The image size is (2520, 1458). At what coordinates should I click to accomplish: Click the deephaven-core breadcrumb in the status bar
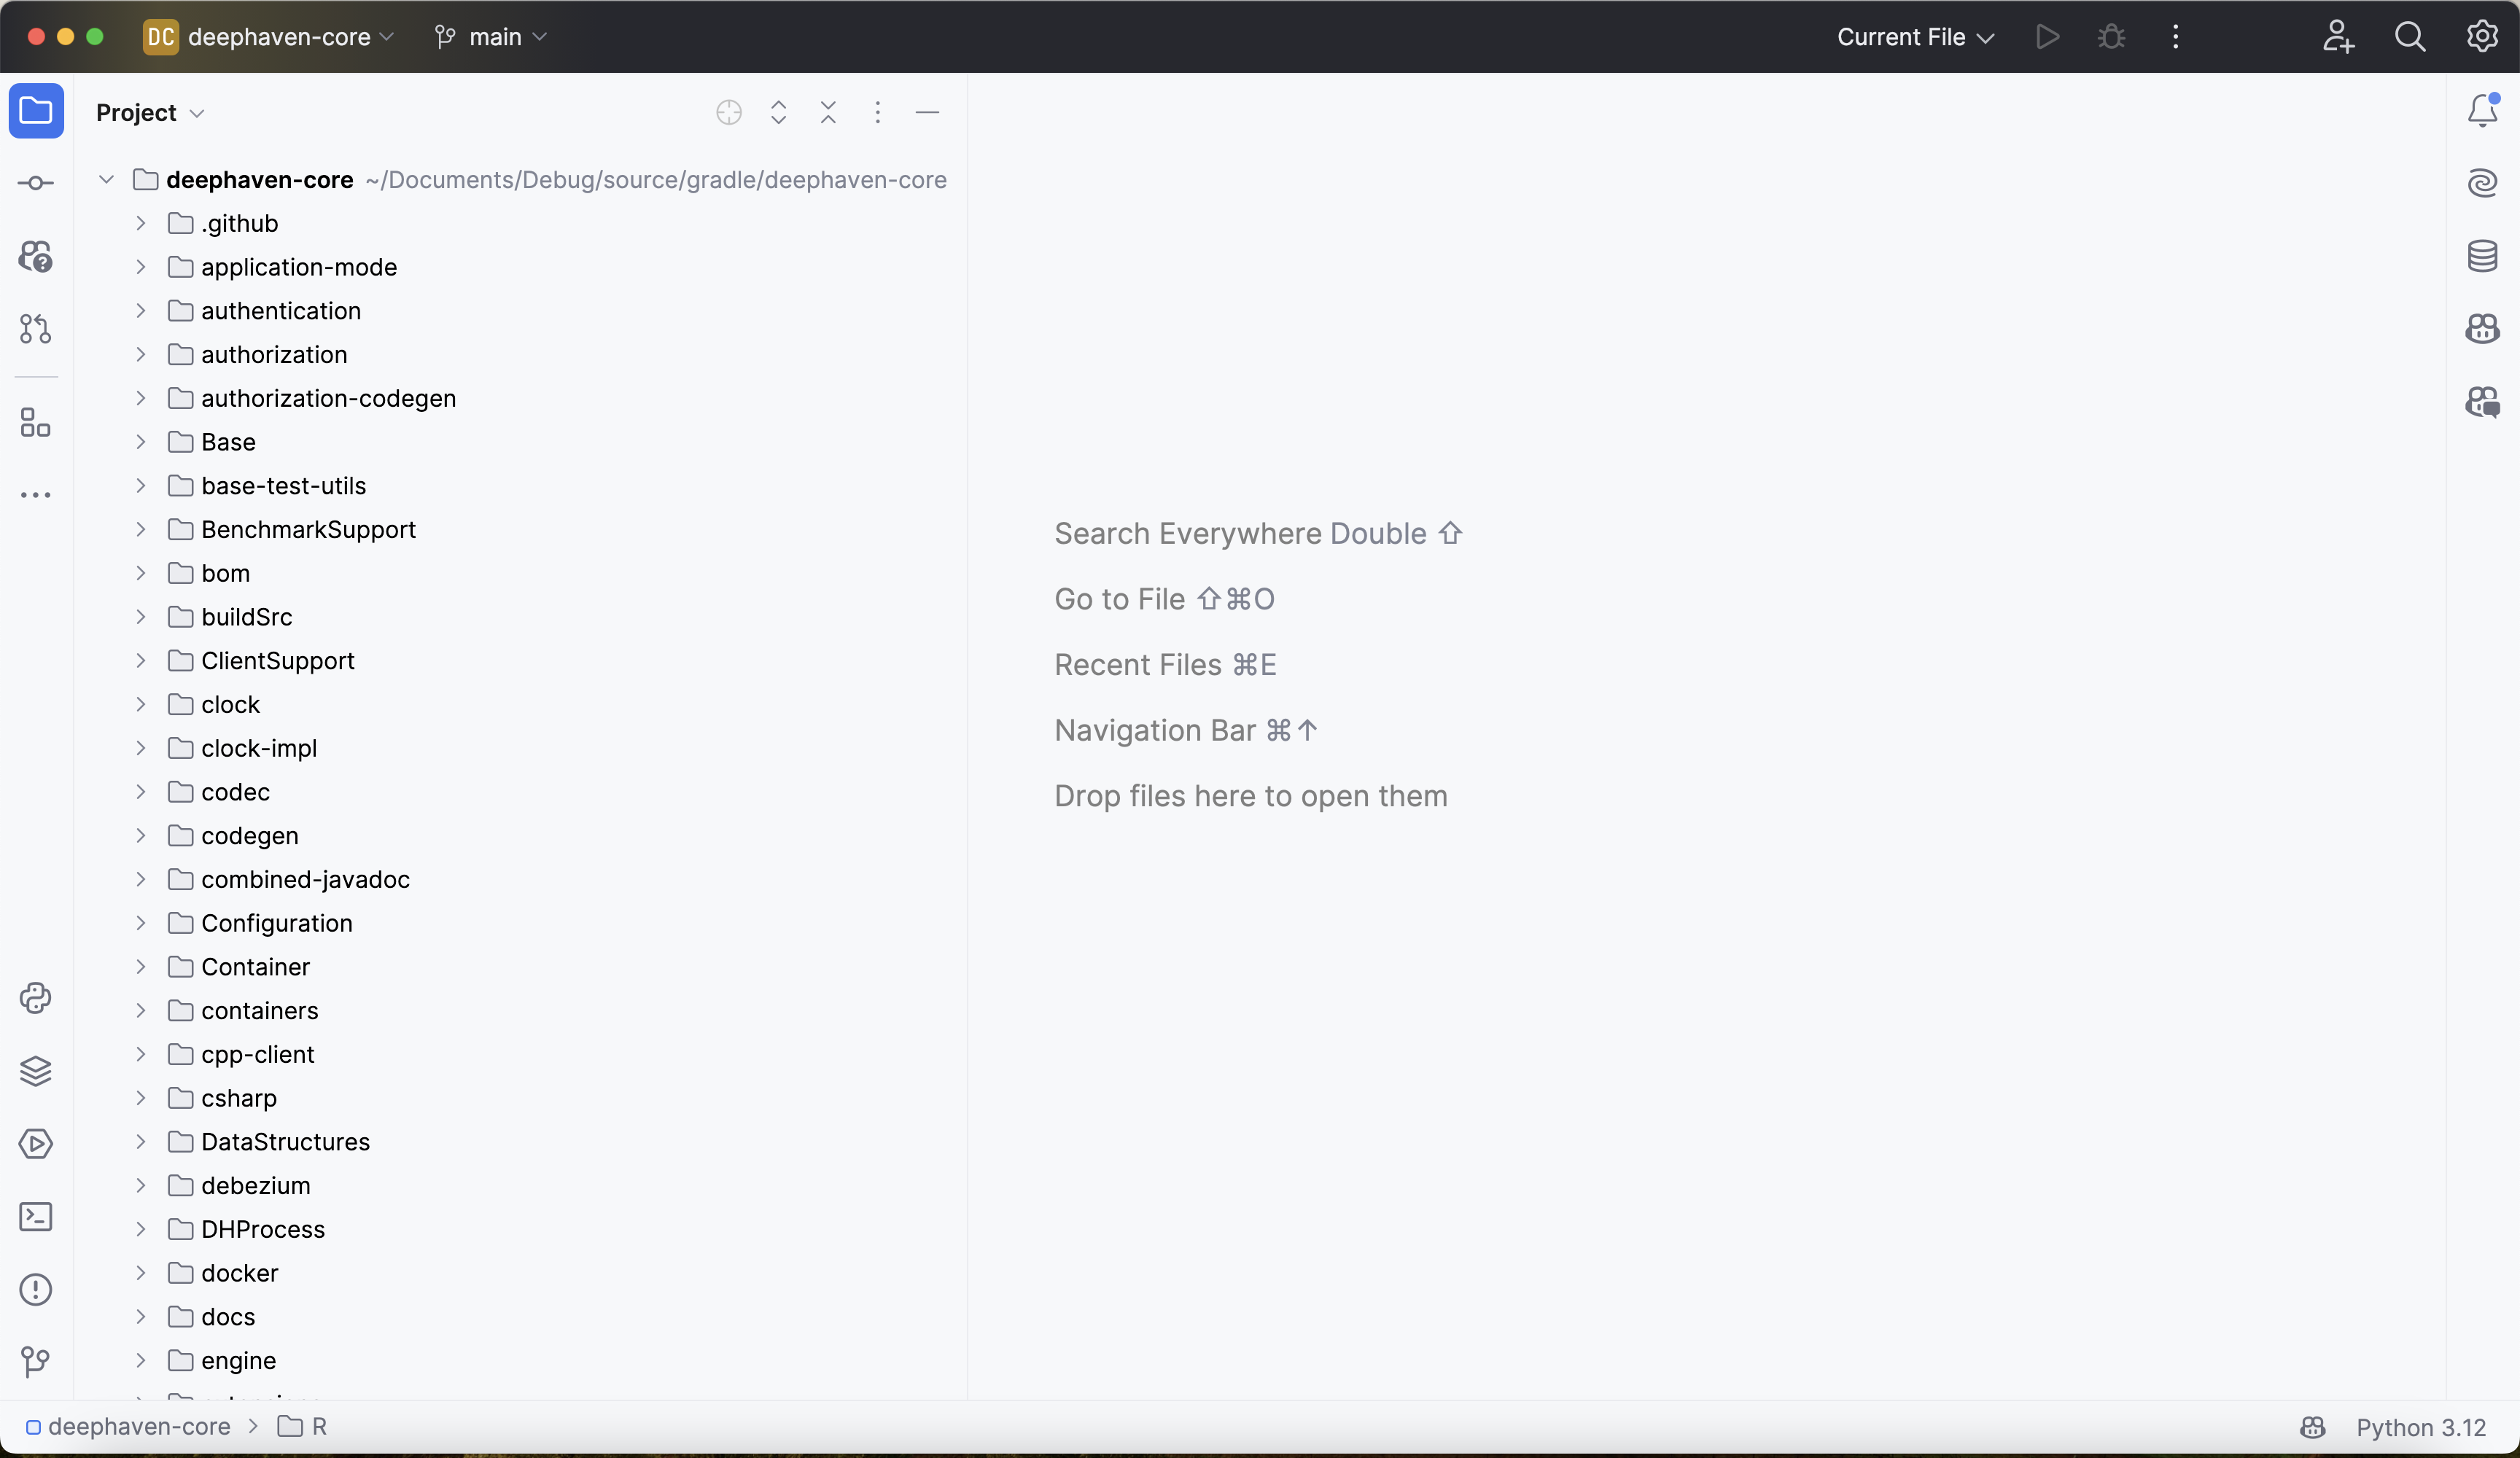tap(138, 1427)
